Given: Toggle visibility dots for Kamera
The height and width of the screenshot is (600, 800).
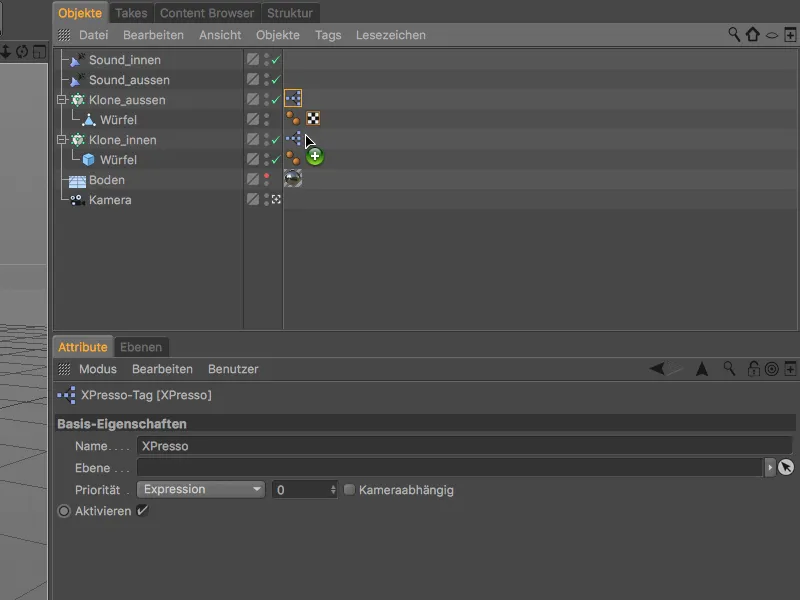Looking at the screenshot, I should [x=266, y=199].
